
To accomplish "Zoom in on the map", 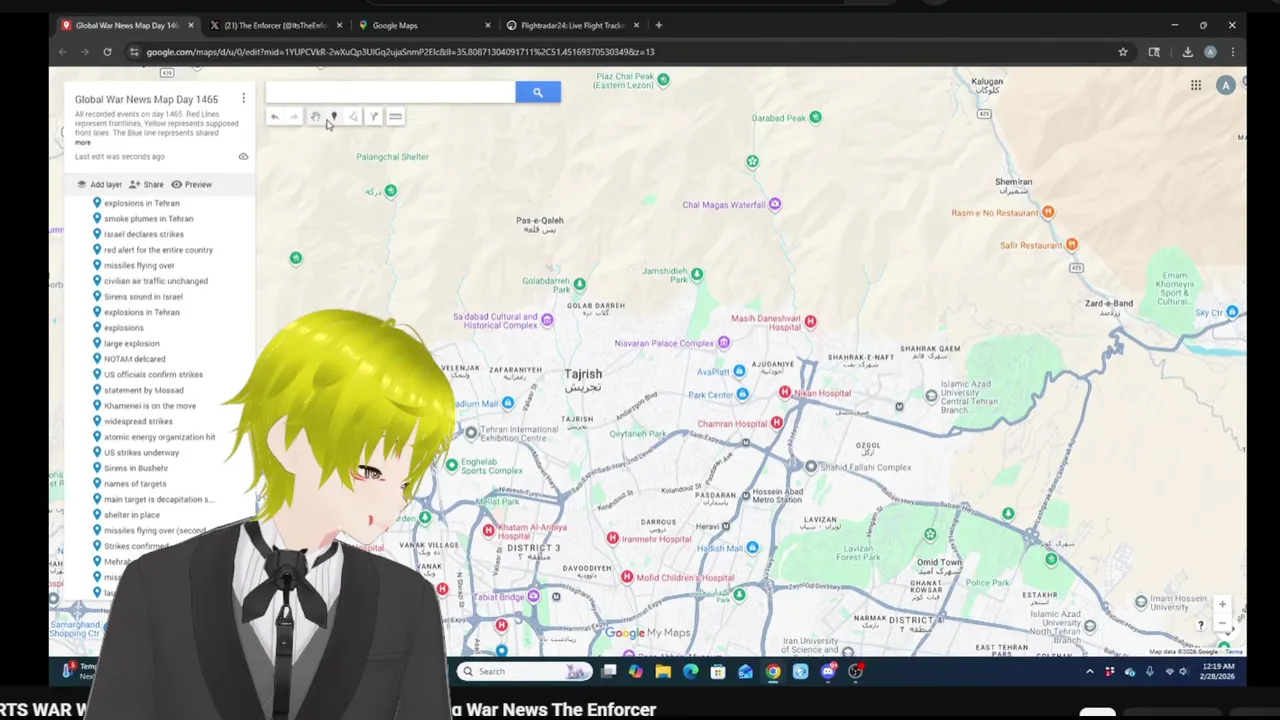I will tap(1222, 605).
